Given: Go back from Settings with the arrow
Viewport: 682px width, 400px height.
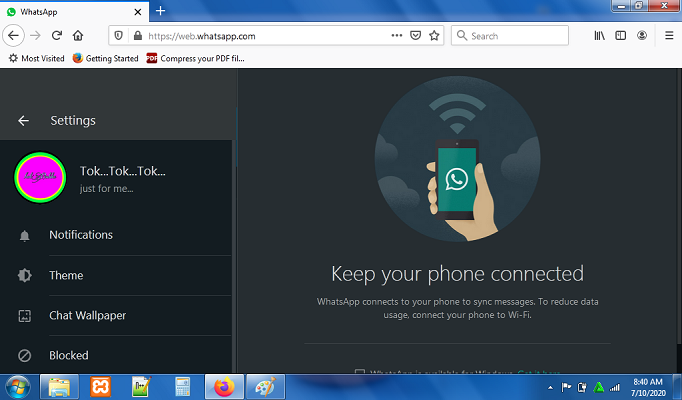Looking at the screenshot, I should click(x=23, y=121).
